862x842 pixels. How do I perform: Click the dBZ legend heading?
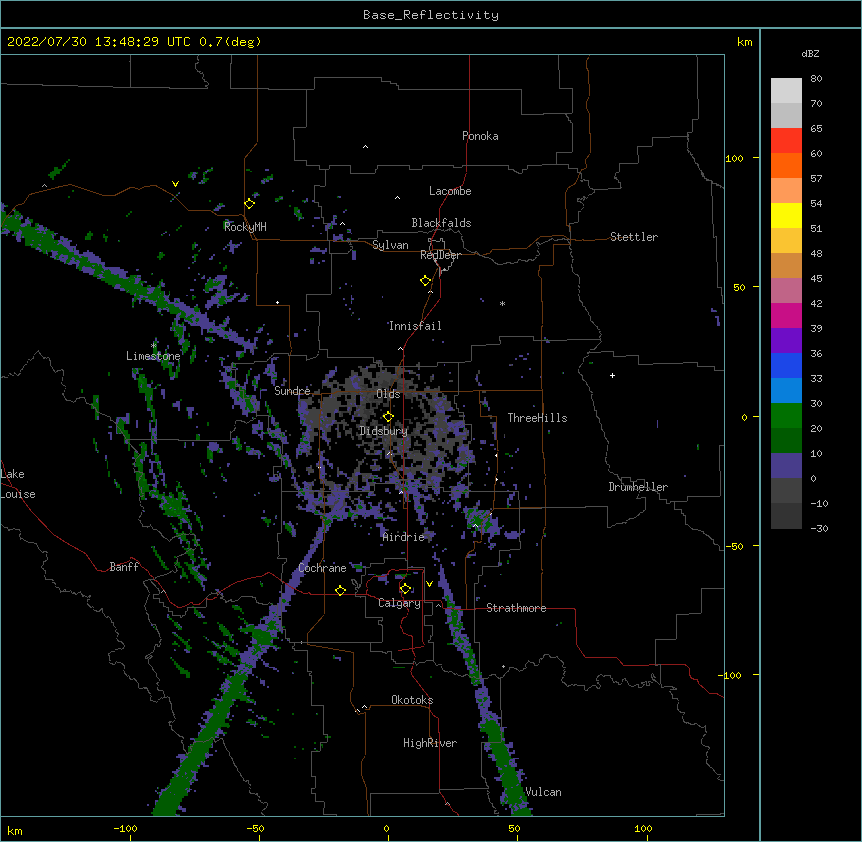tap(810, 53)
